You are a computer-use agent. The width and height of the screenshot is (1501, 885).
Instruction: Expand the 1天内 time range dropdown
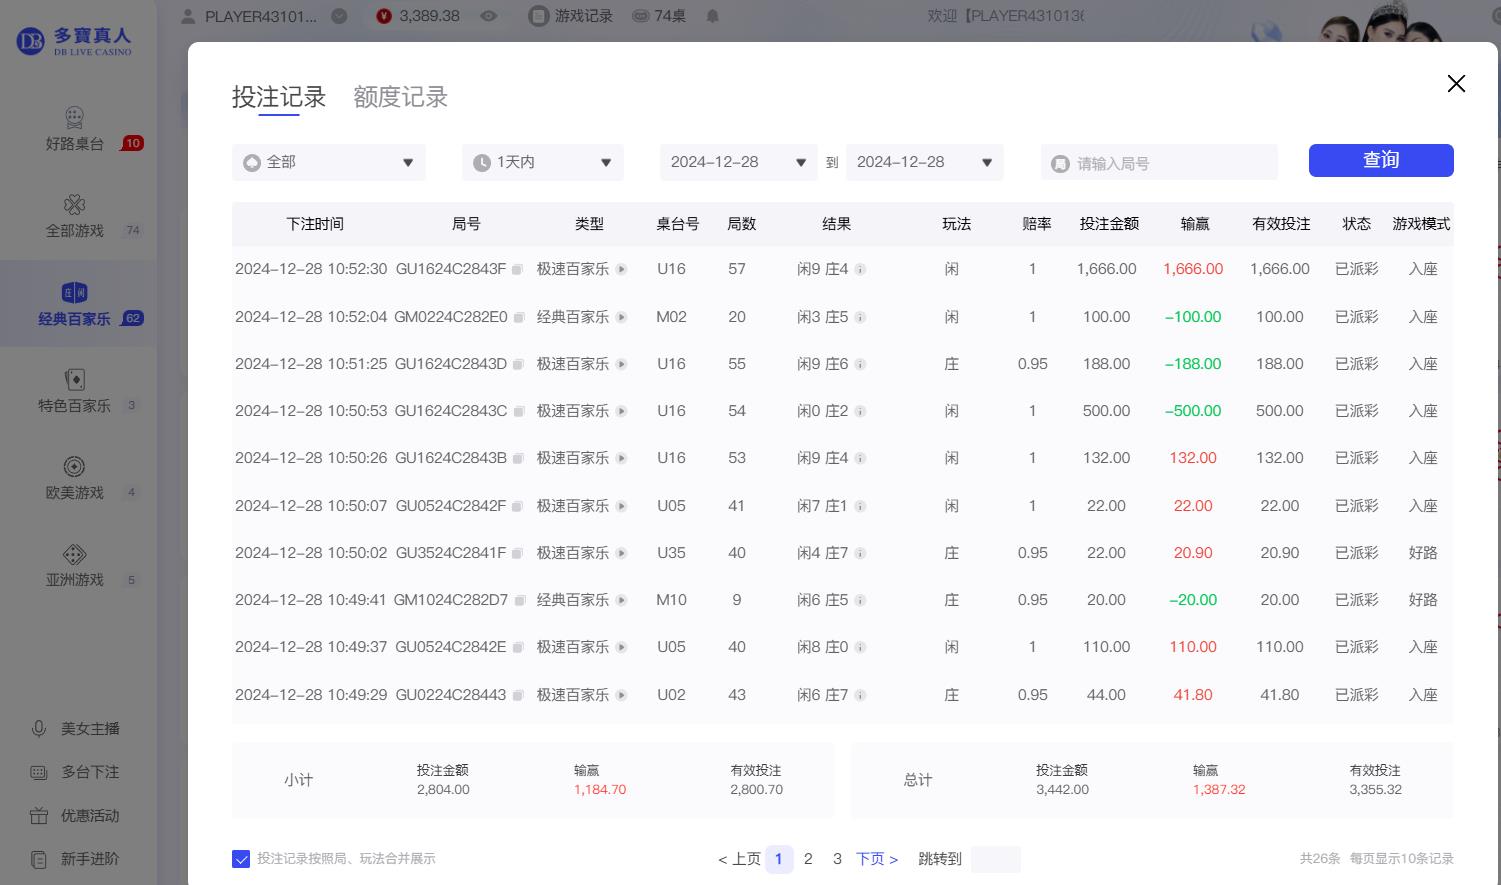542,161
